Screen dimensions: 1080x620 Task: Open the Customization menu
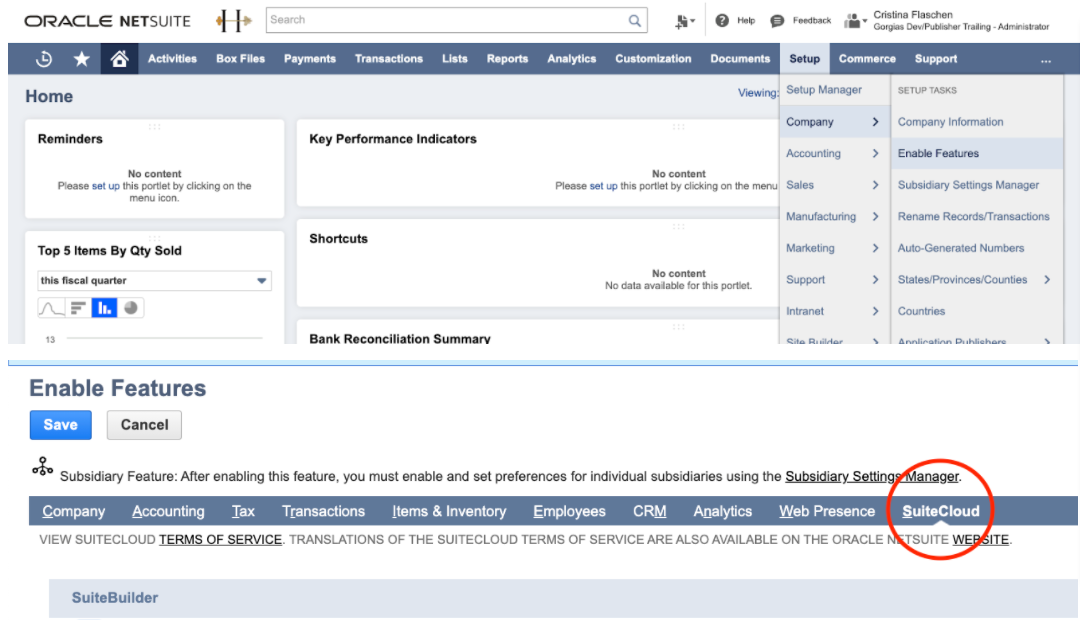[x=653, y=59]
